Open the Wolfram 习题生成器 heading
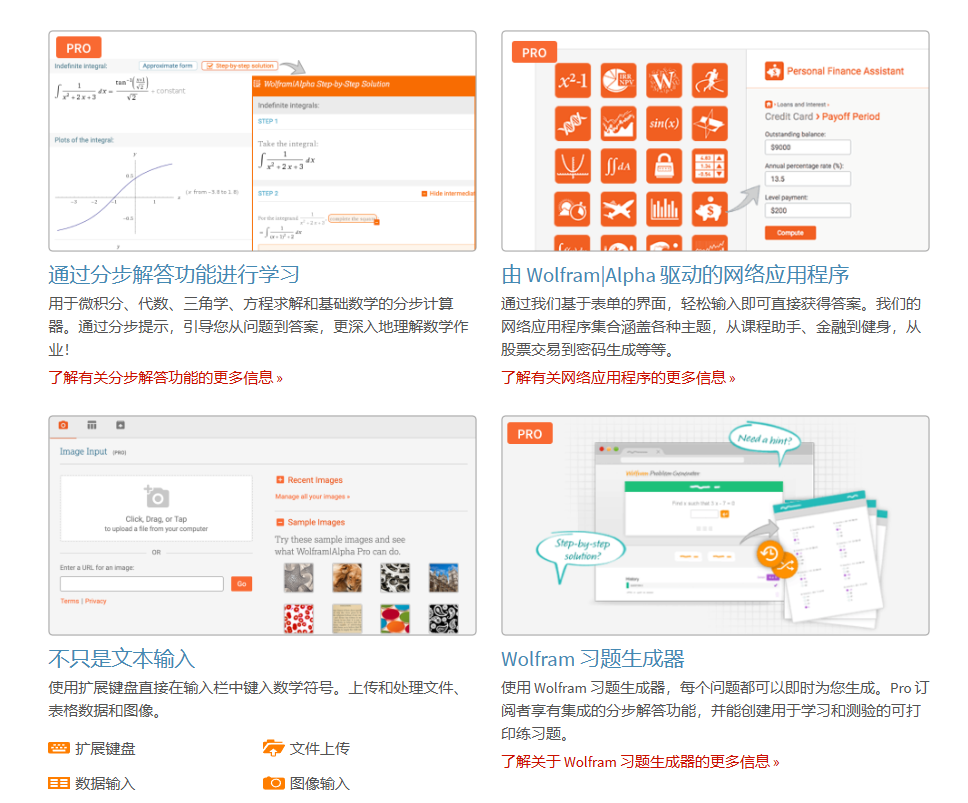Viewport: 968px width, 803px height. (593, 659)
